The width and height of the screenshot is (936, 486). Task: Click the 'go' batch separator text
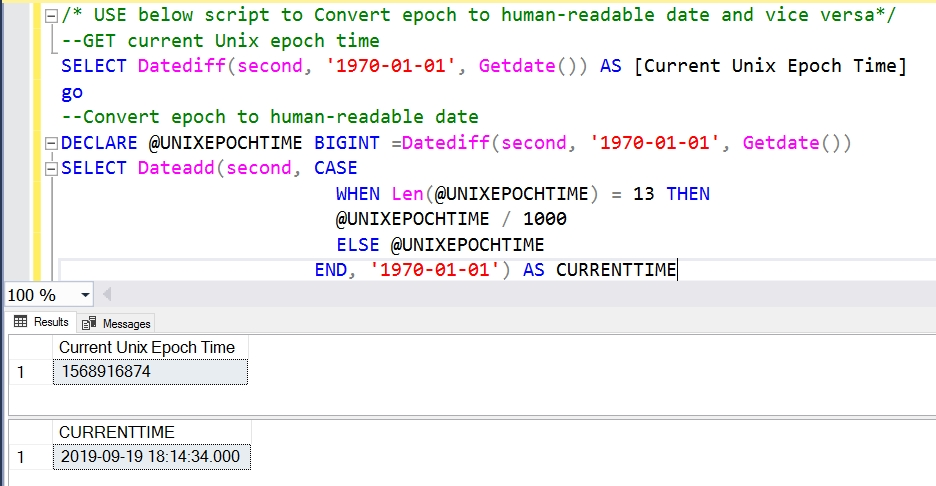(72, 93)
